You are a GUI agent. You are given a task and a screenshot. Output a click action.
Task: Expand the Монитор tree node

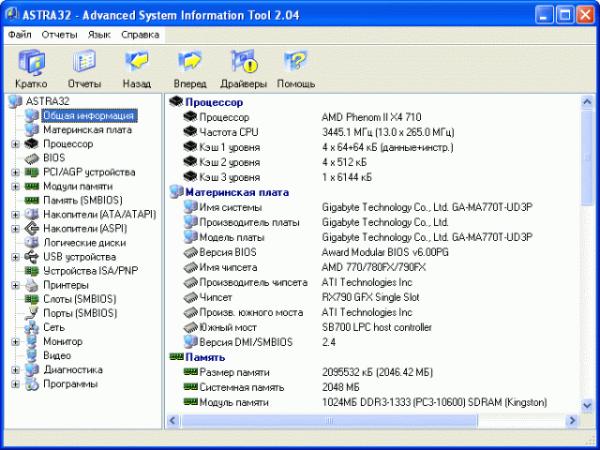tap(15, 341)
